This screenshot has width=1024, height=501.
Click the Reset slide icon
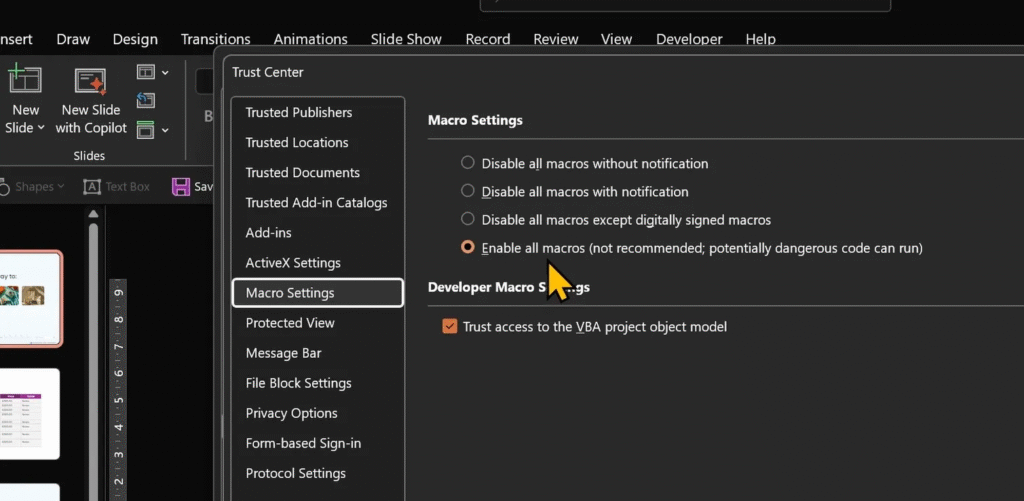click(146, 100)
